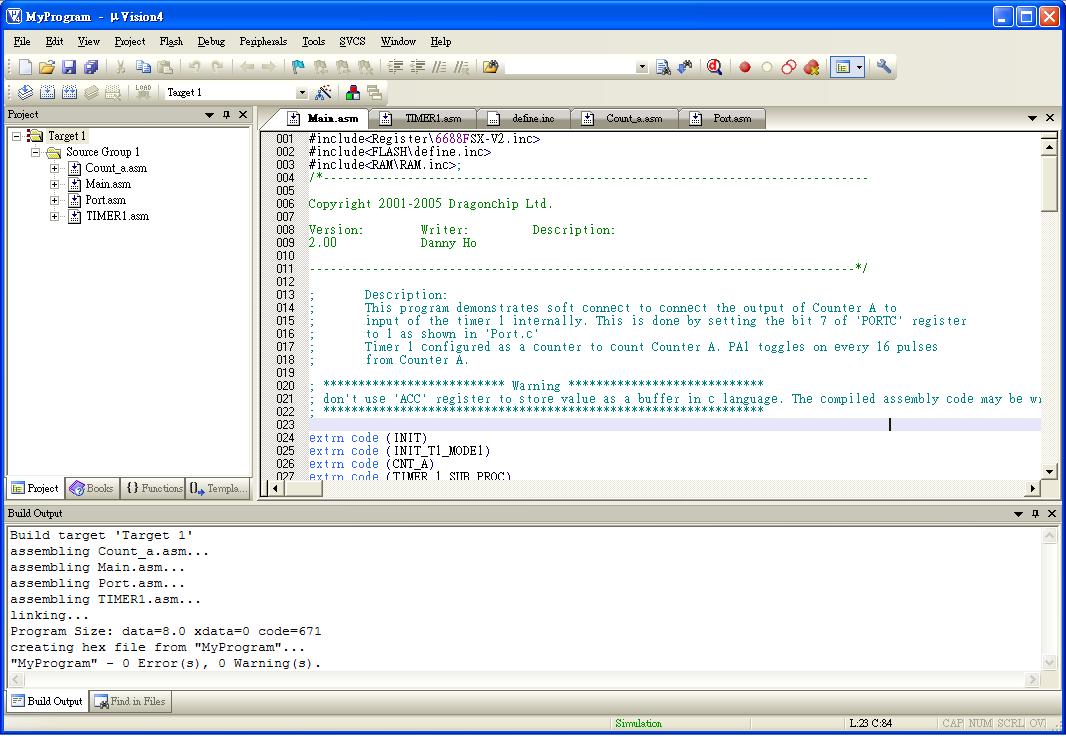This screenshot has width=1066, height=737.
Task: Close the Project panel
Action: point(243,115)
